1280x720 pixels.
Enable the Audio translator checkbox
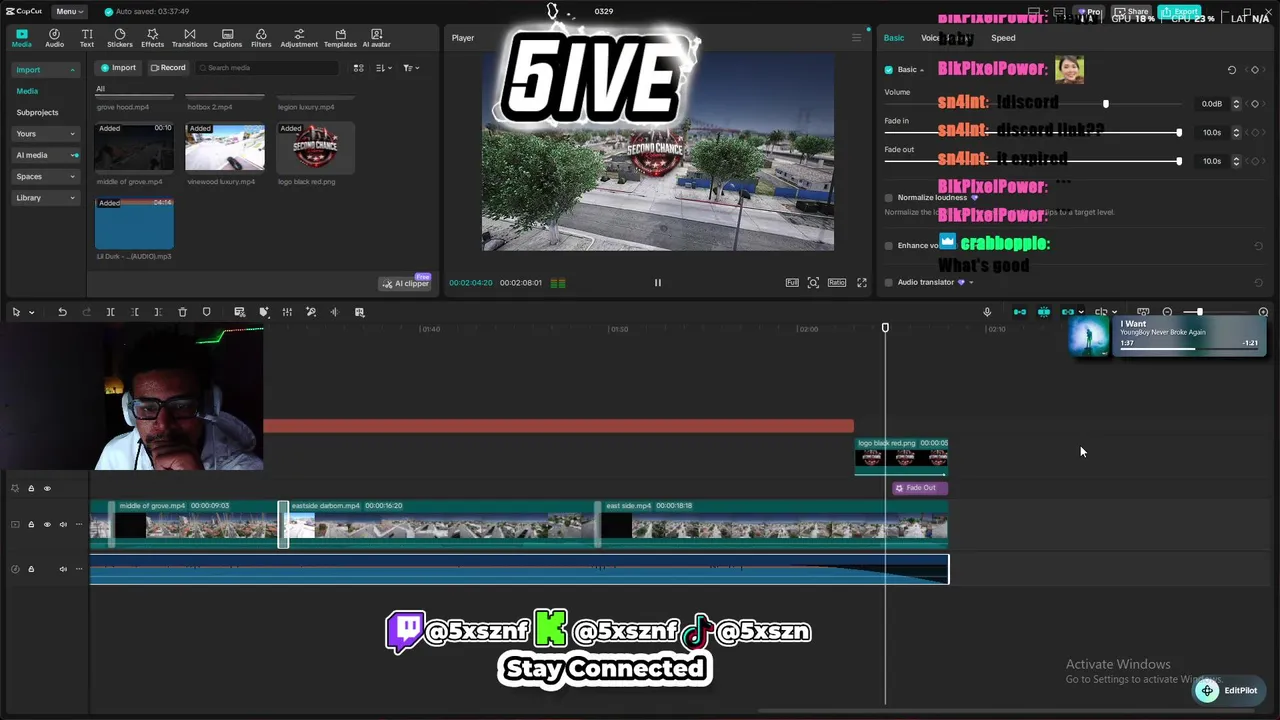pos(888,283)
